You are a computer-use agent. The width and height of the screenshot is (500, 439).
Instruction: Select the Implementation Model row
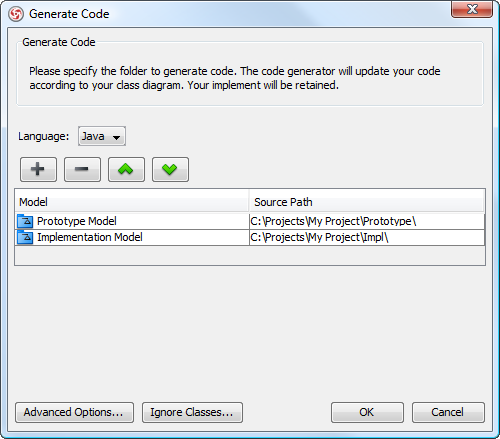(250, 237)
